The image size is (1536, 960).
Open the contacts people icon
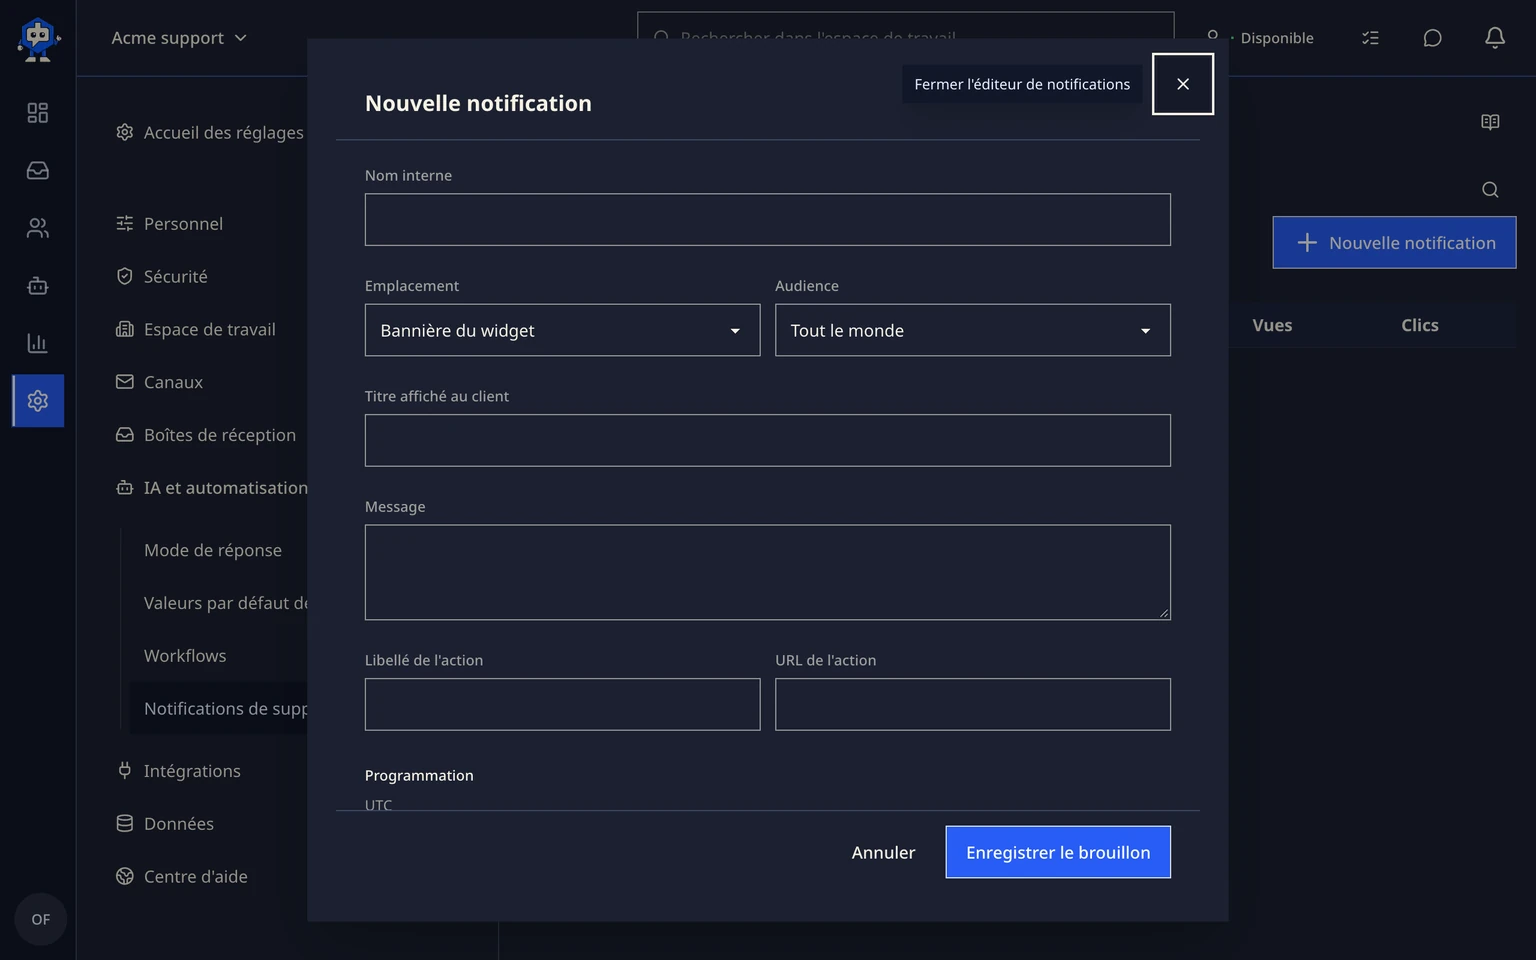(38, 228)
